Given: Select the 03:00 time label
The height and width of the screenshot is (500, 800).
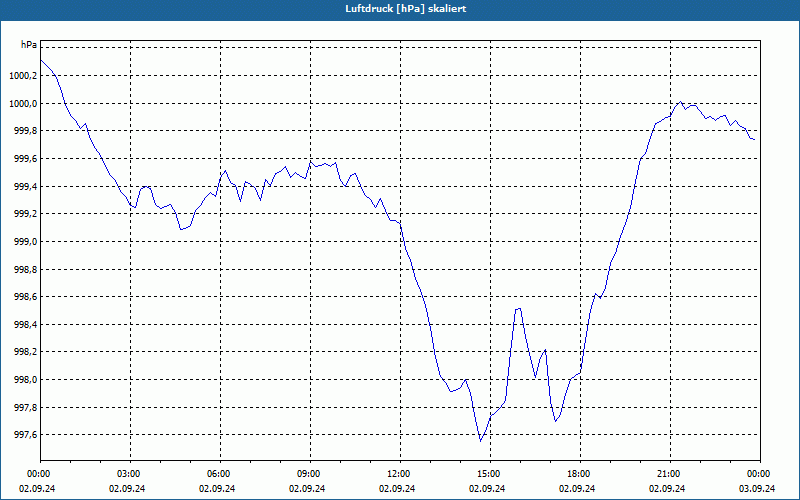Looking at the screenshot, I should tap(128, 474).
